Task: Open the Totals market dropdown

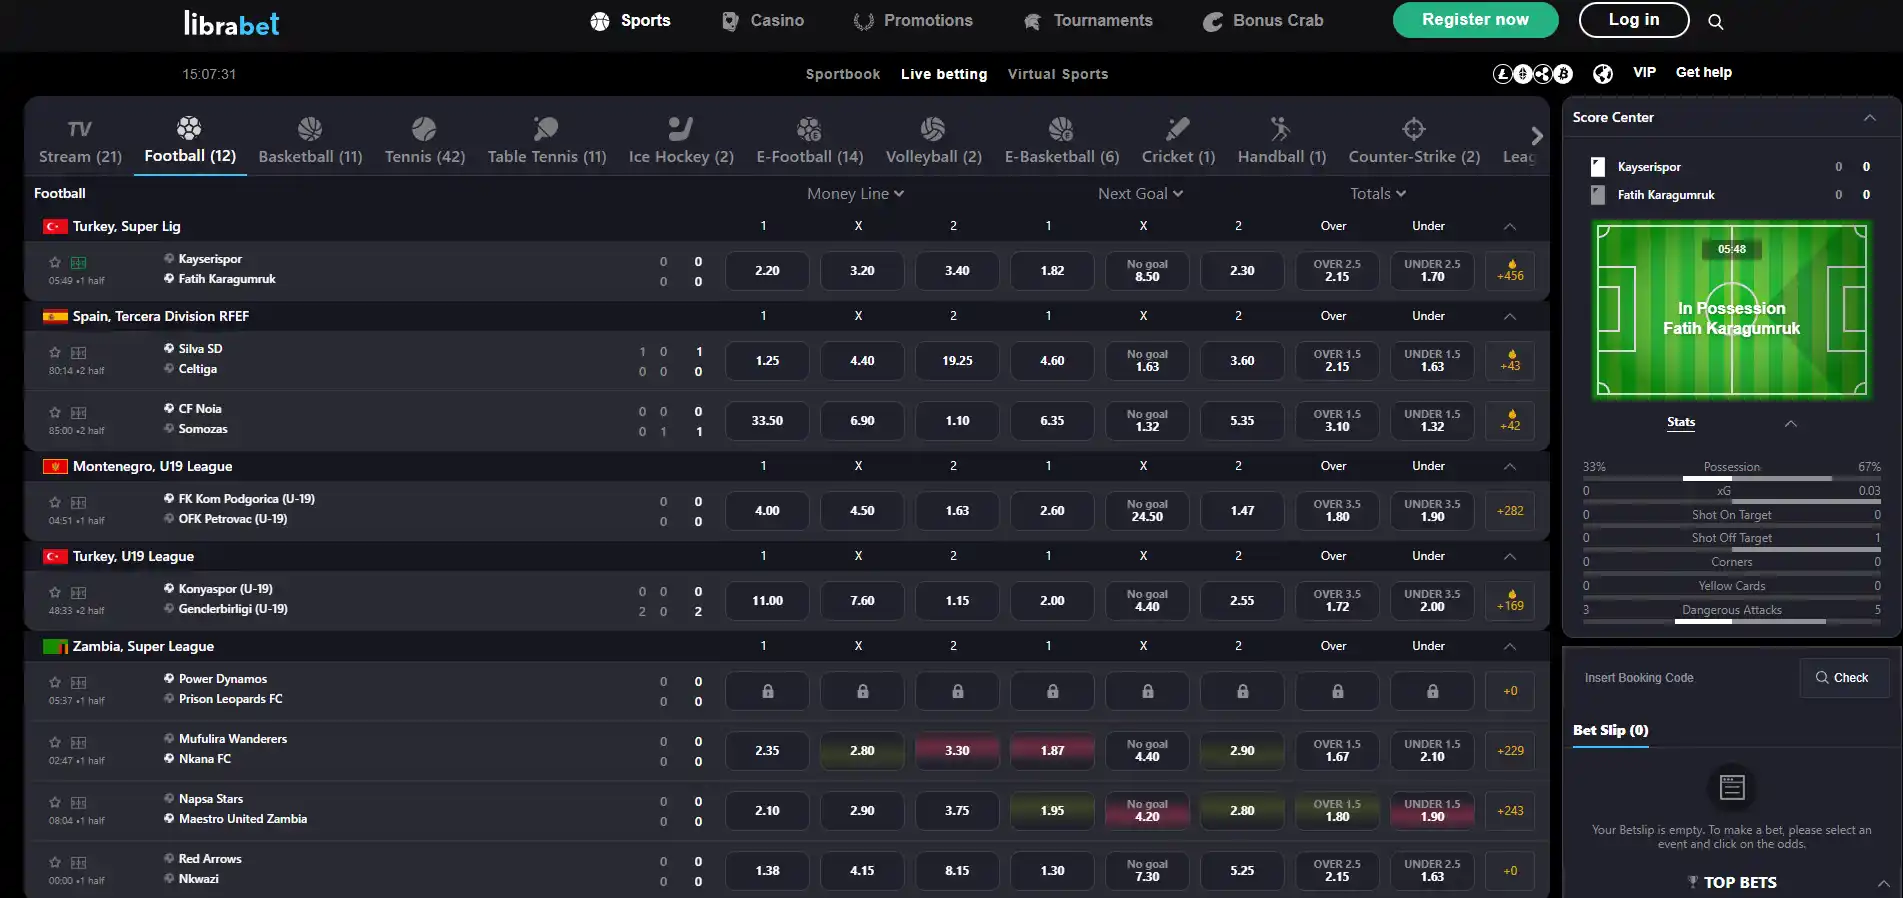Action: 1378,194
